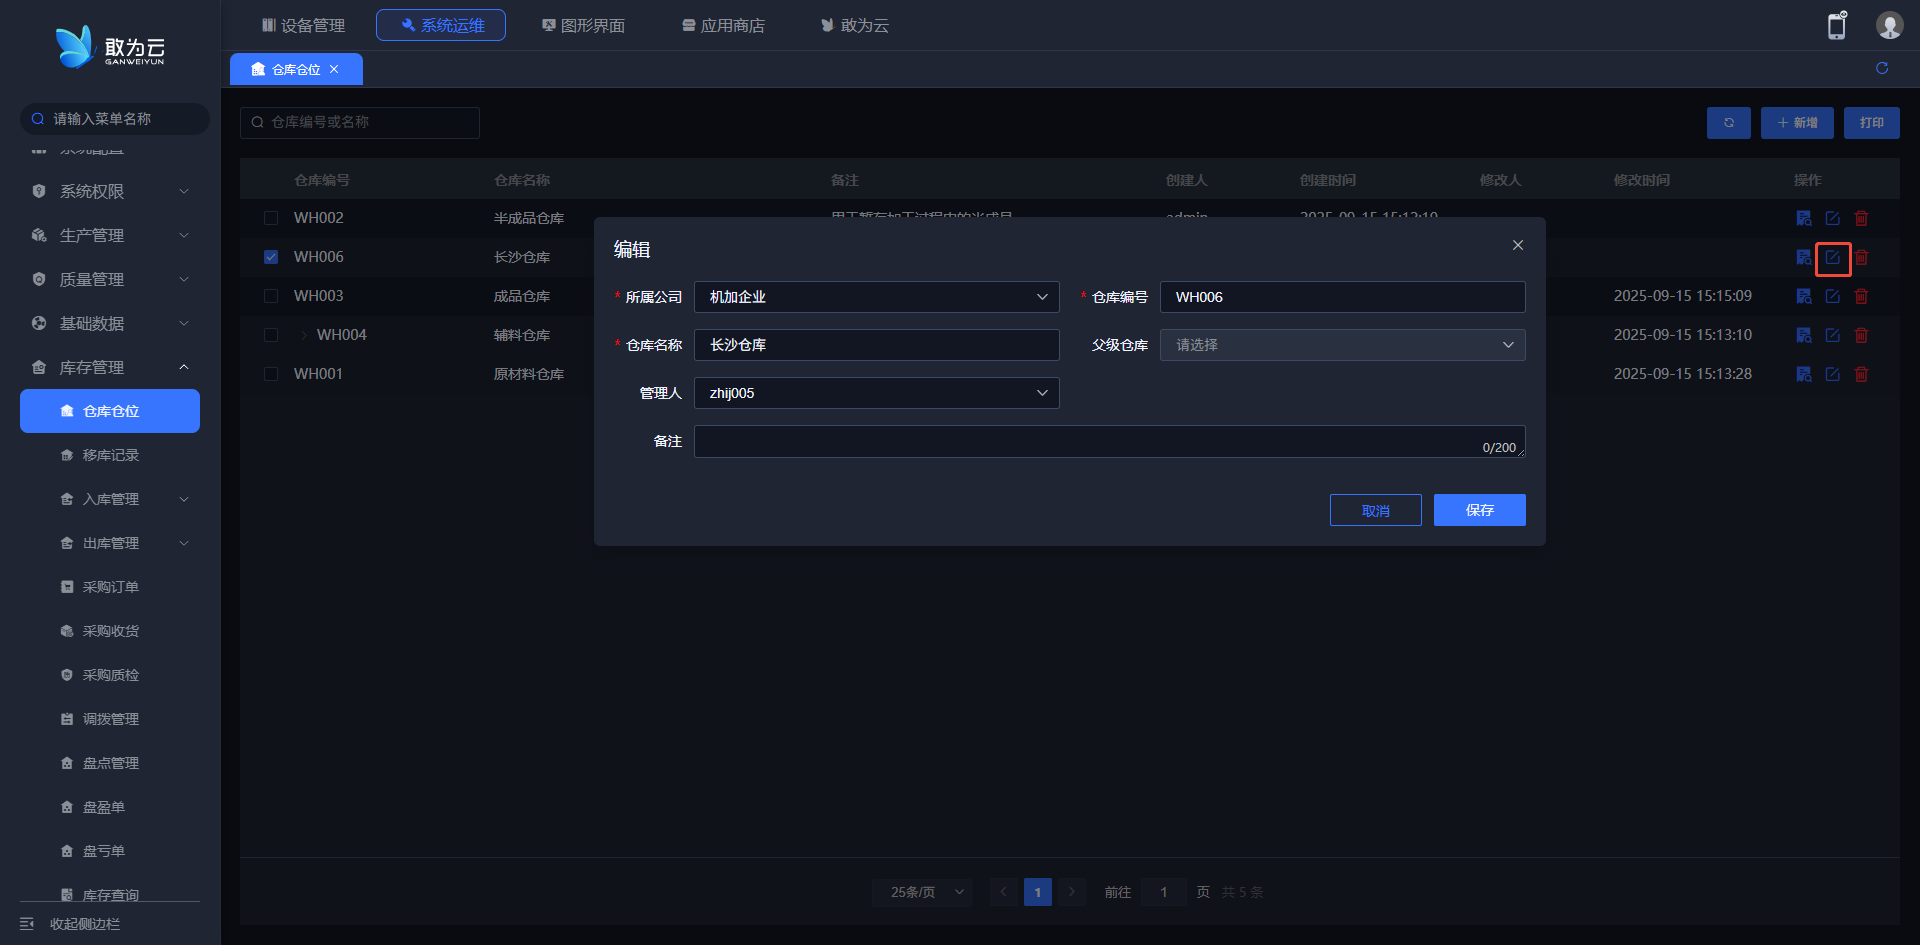
Task: Close the 仓库仓位 tab
Action: [334, 69]
